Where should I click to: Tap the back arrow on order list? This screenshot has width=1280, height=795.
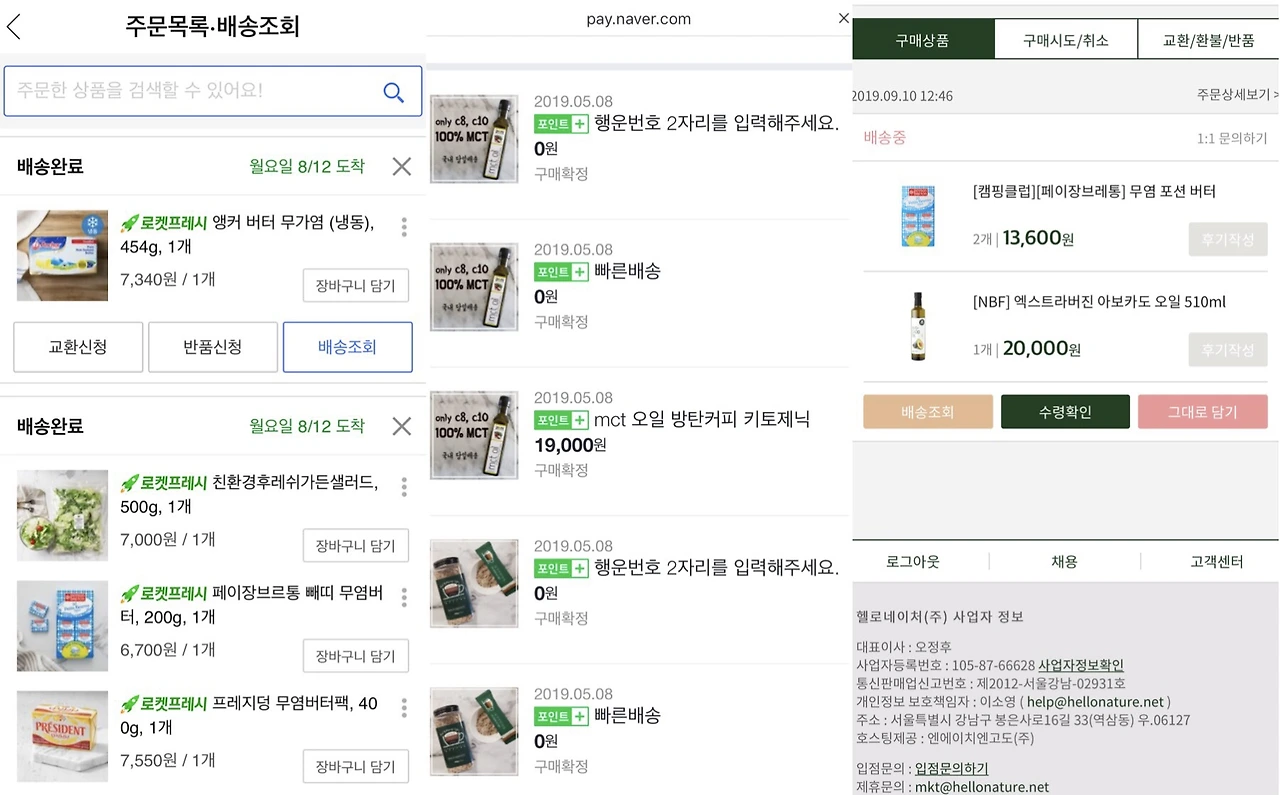[15, 27]
